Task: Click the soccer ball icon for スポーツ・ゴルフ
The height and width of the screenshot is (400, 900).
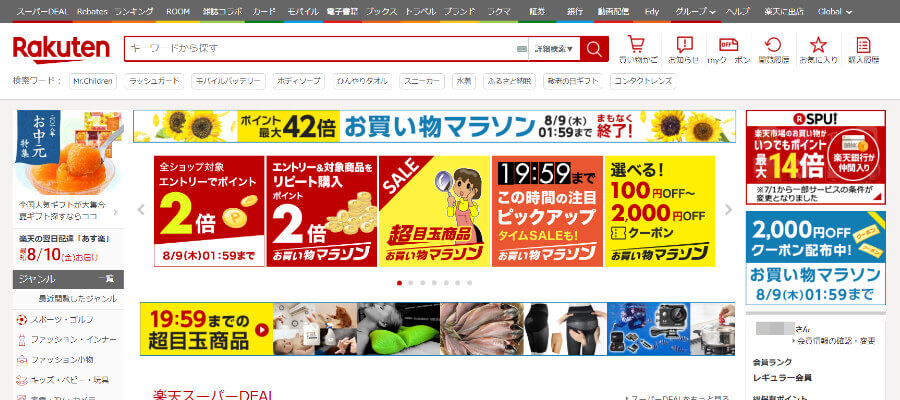Action: (22, 320)
